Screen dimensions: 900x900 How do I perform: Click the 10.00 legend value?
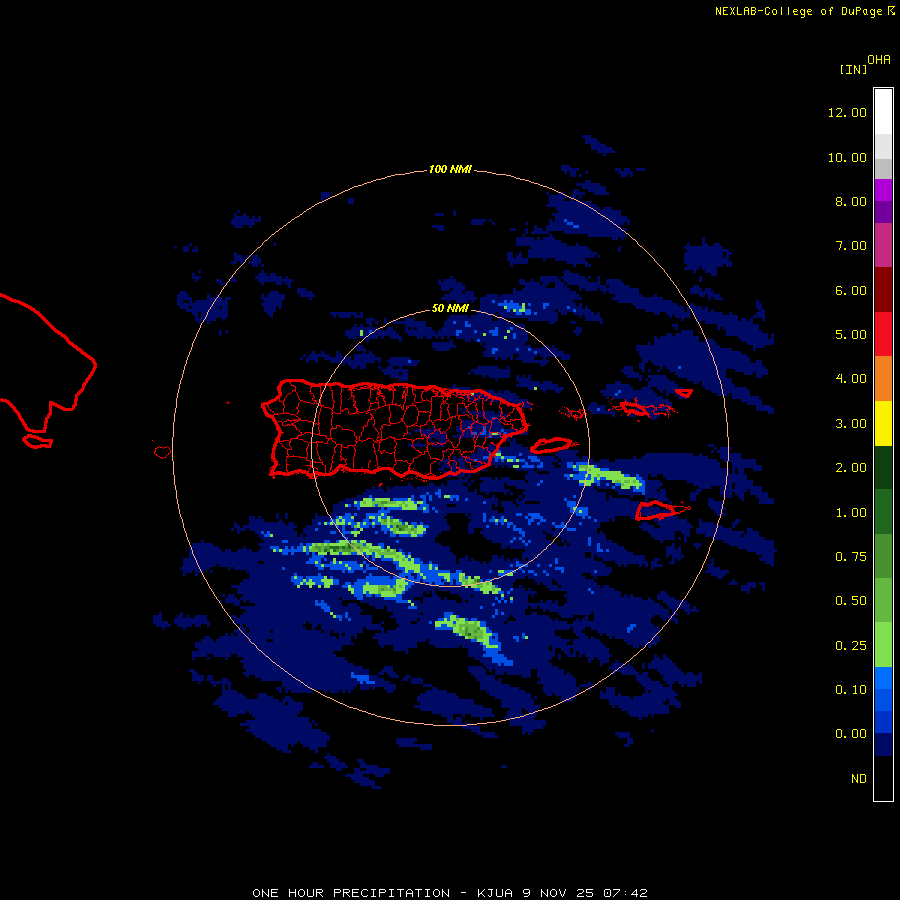pyautogui.click(x=847, y=157)
